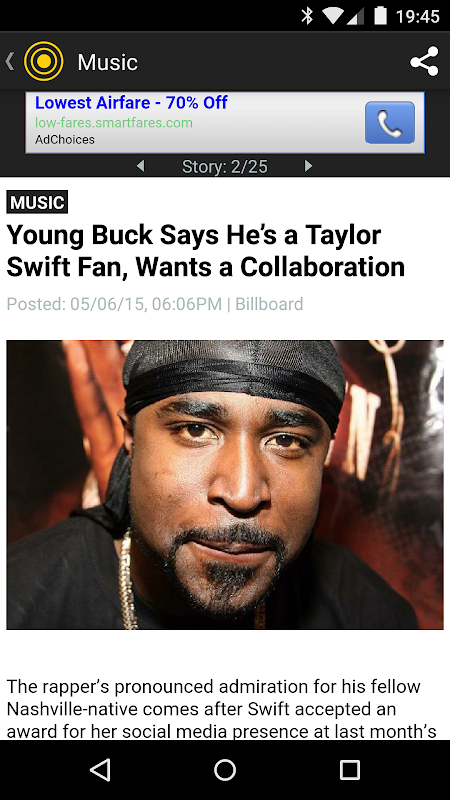
Task: Tap the yellow circular app logo
Action: point(44,61)
